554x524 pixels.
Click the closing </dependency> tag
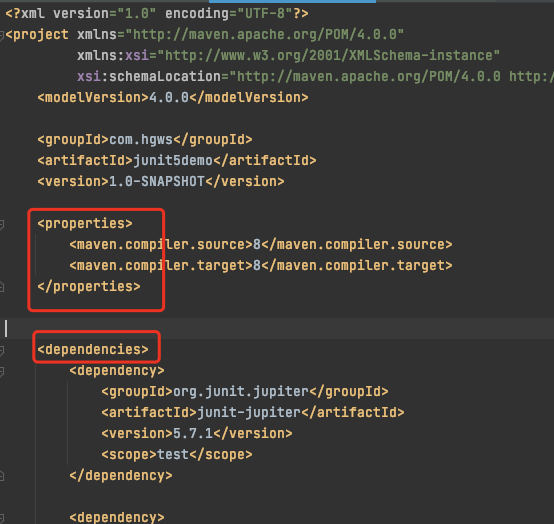pyautogui.click(x=121, y=476)
